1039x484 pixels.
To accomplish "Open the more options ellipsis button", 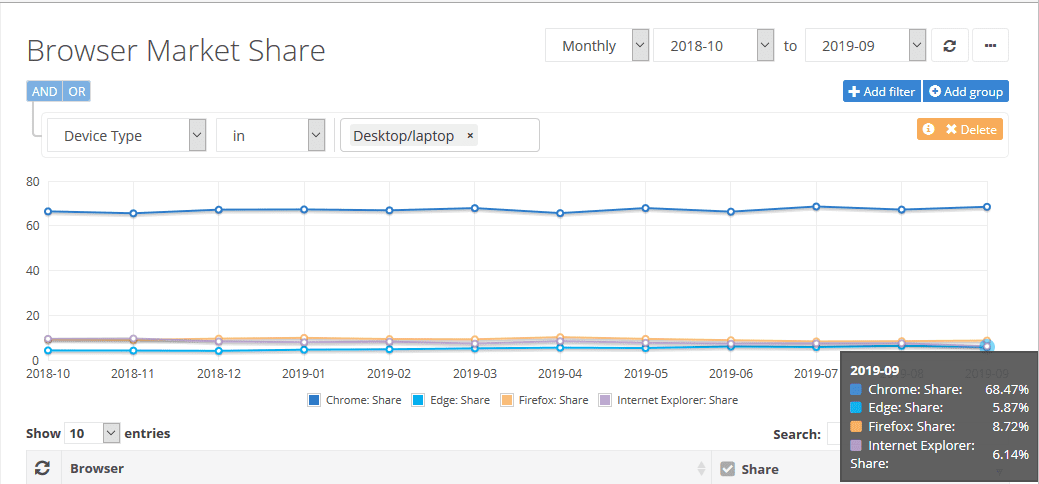I will (x=990, y=46).
